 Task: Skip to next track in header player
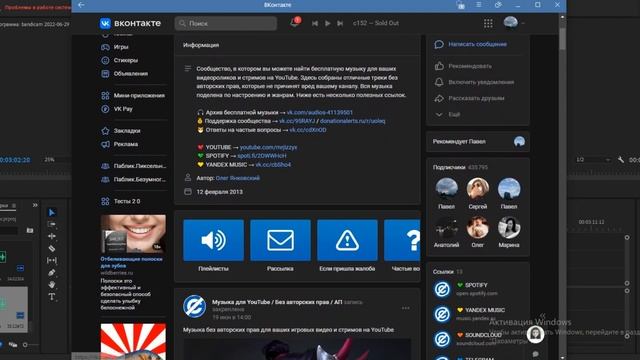click(x=340, y=23)
